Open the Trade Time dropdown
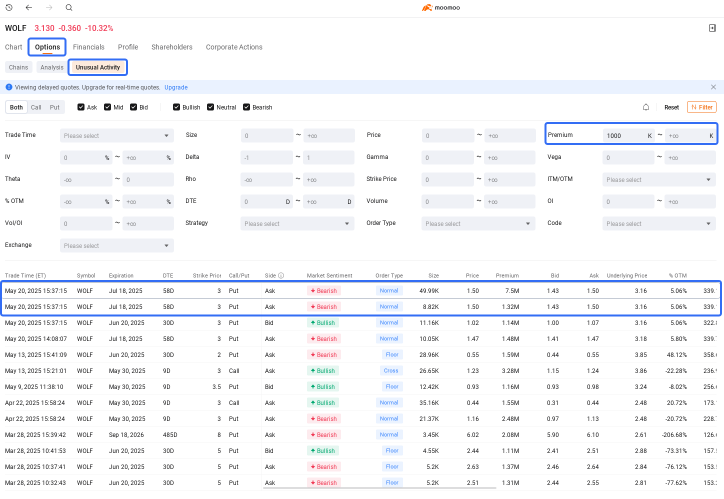The width and height of the screenshot is (724, 499). tap(117, 136)
